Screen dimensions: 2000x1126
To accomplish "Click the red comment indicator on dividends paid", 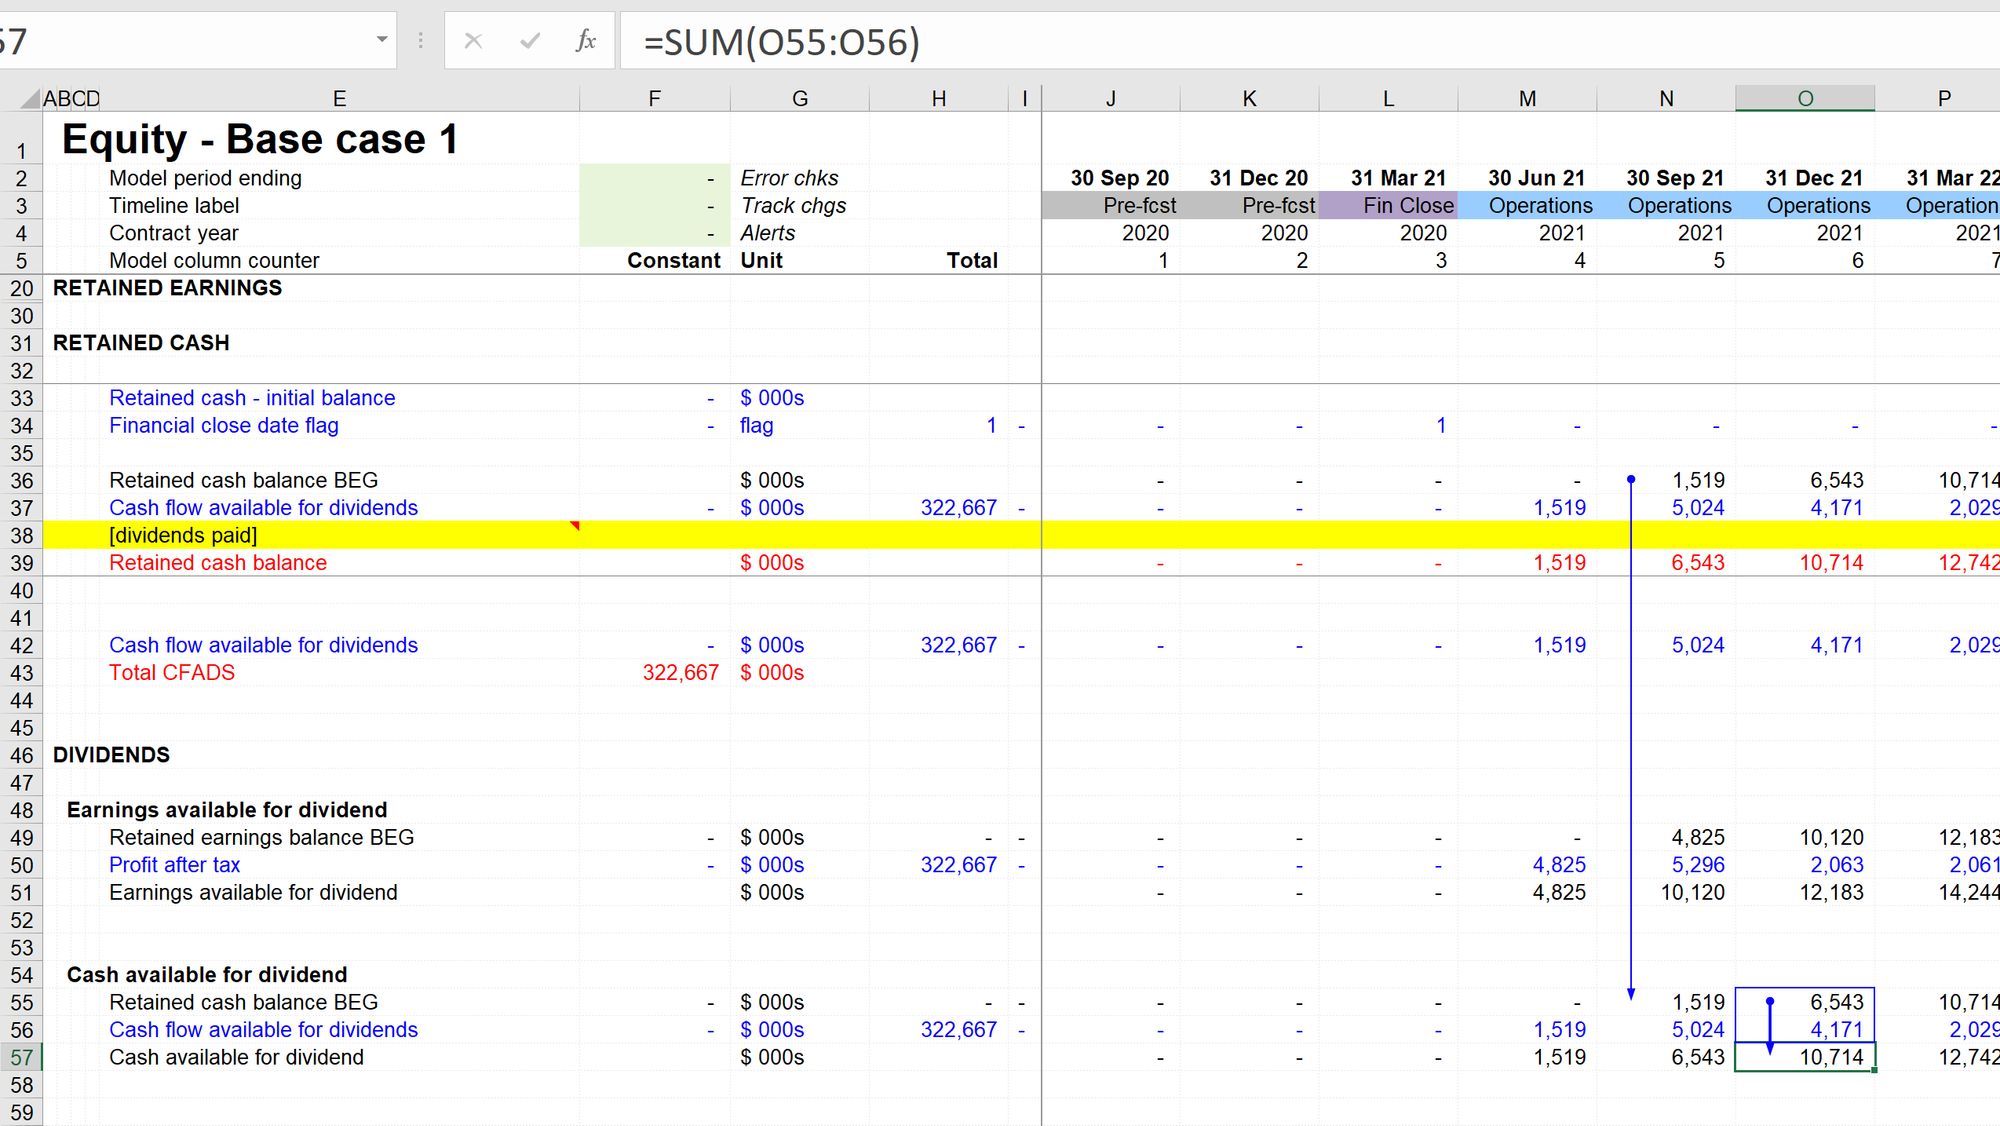I will click(x=574, y=525).
